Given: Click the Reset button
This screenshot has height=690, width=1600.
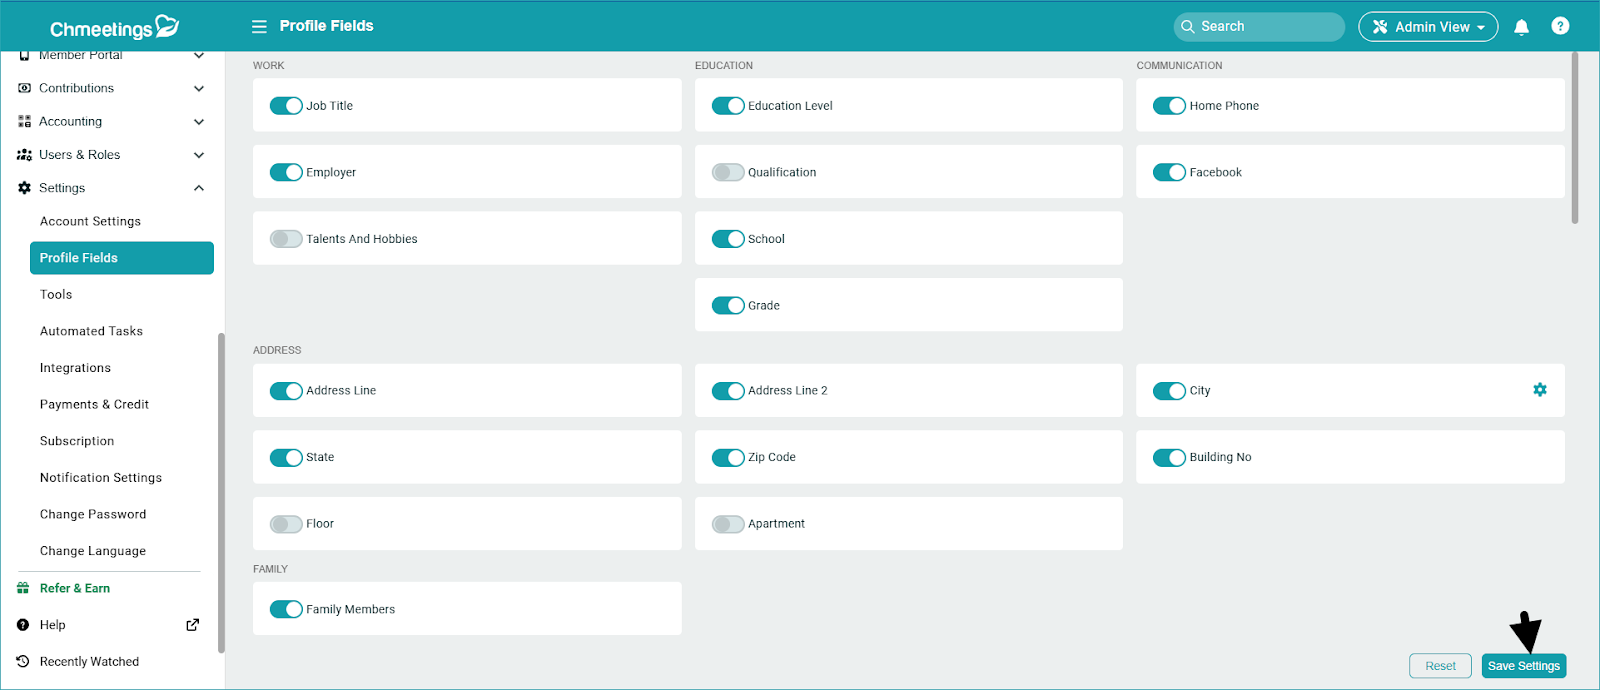Looking at the screenshot, I should [1440, 666].
